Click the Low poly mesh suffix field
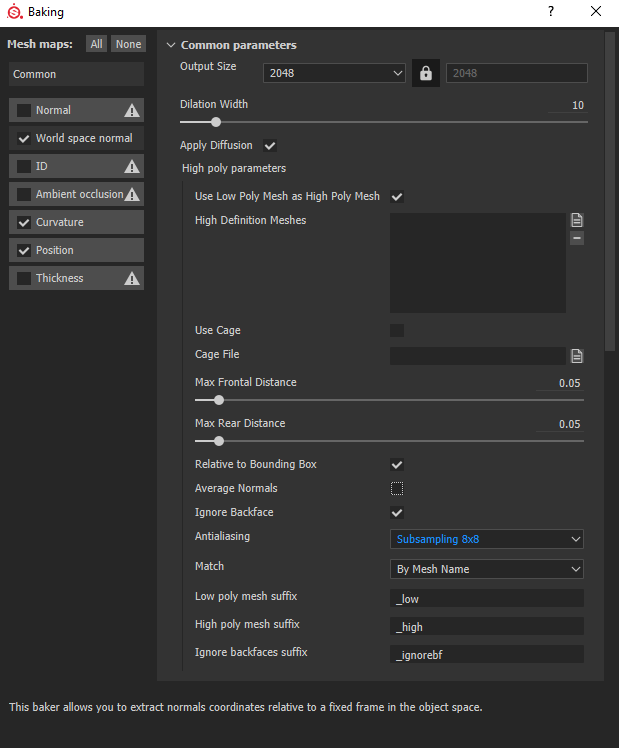 pos(486,598)
